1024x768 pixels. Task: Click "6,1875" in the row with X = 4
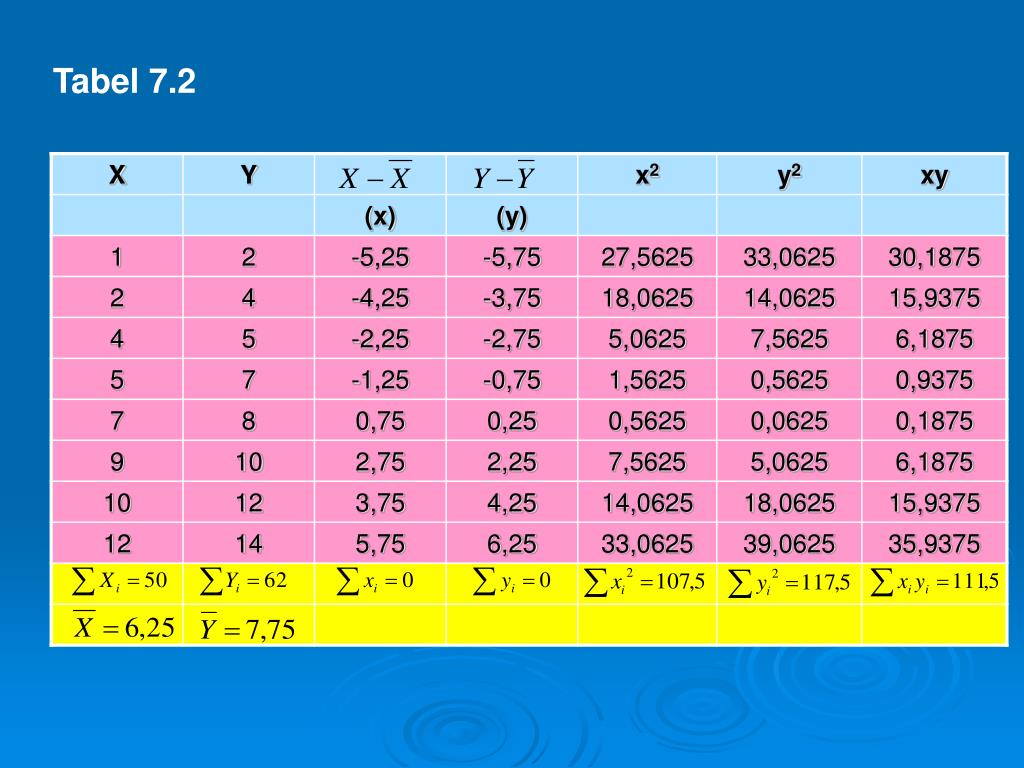click(934, 339)
